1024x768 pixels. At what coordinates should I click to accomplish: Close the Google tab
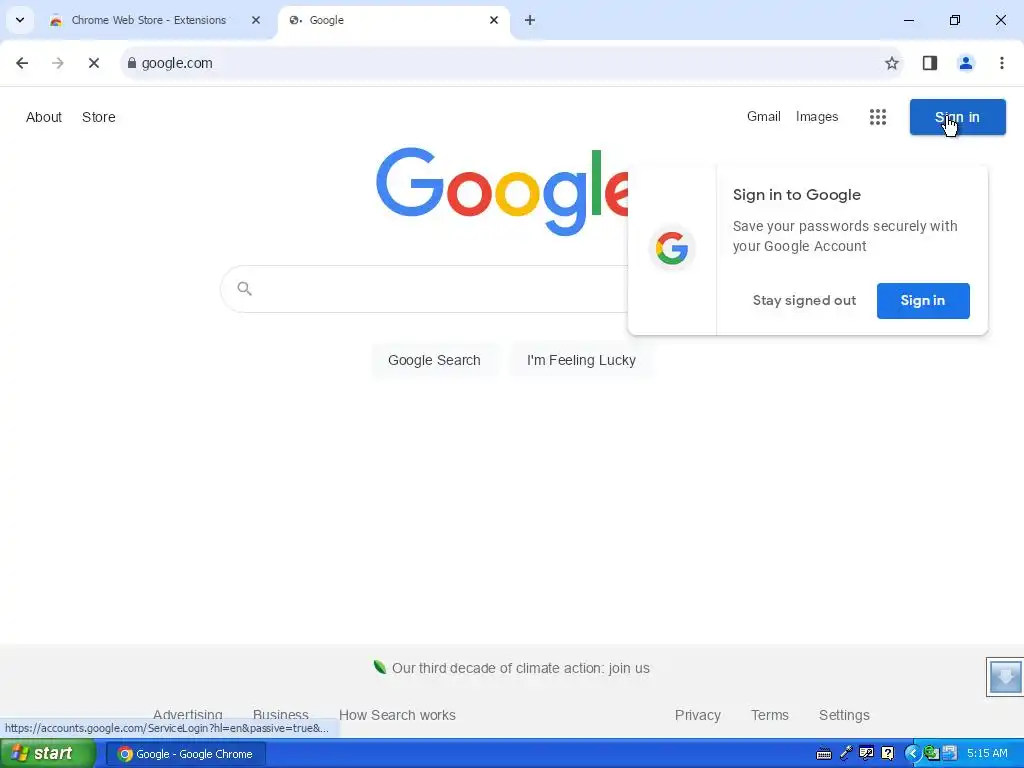(494, 20)
